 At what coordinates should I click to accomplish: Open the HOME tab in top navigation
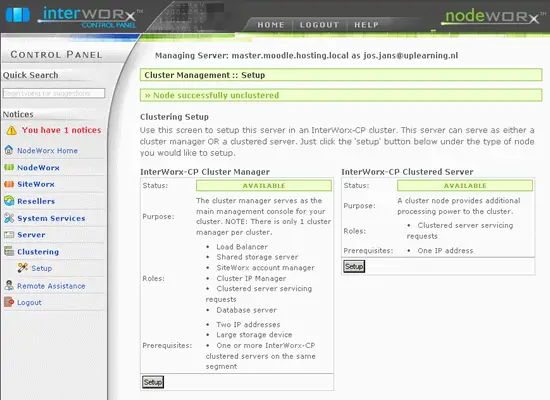[270, 25]
